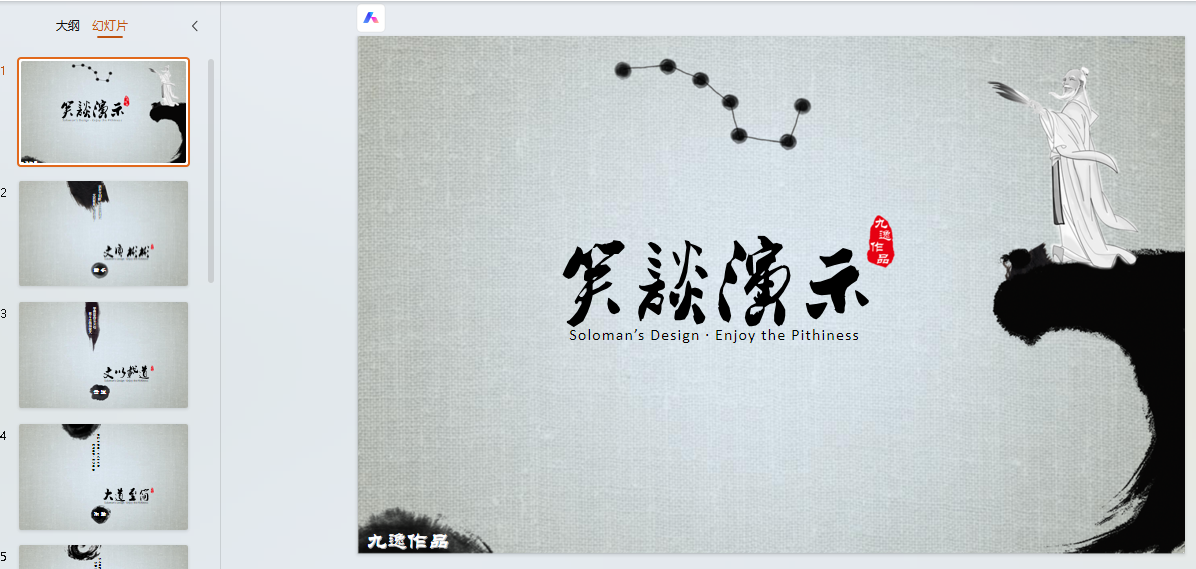Select the red 九逸作品 seal stamp
This screenshot has height=569, width=1196.
coord(881,241)
